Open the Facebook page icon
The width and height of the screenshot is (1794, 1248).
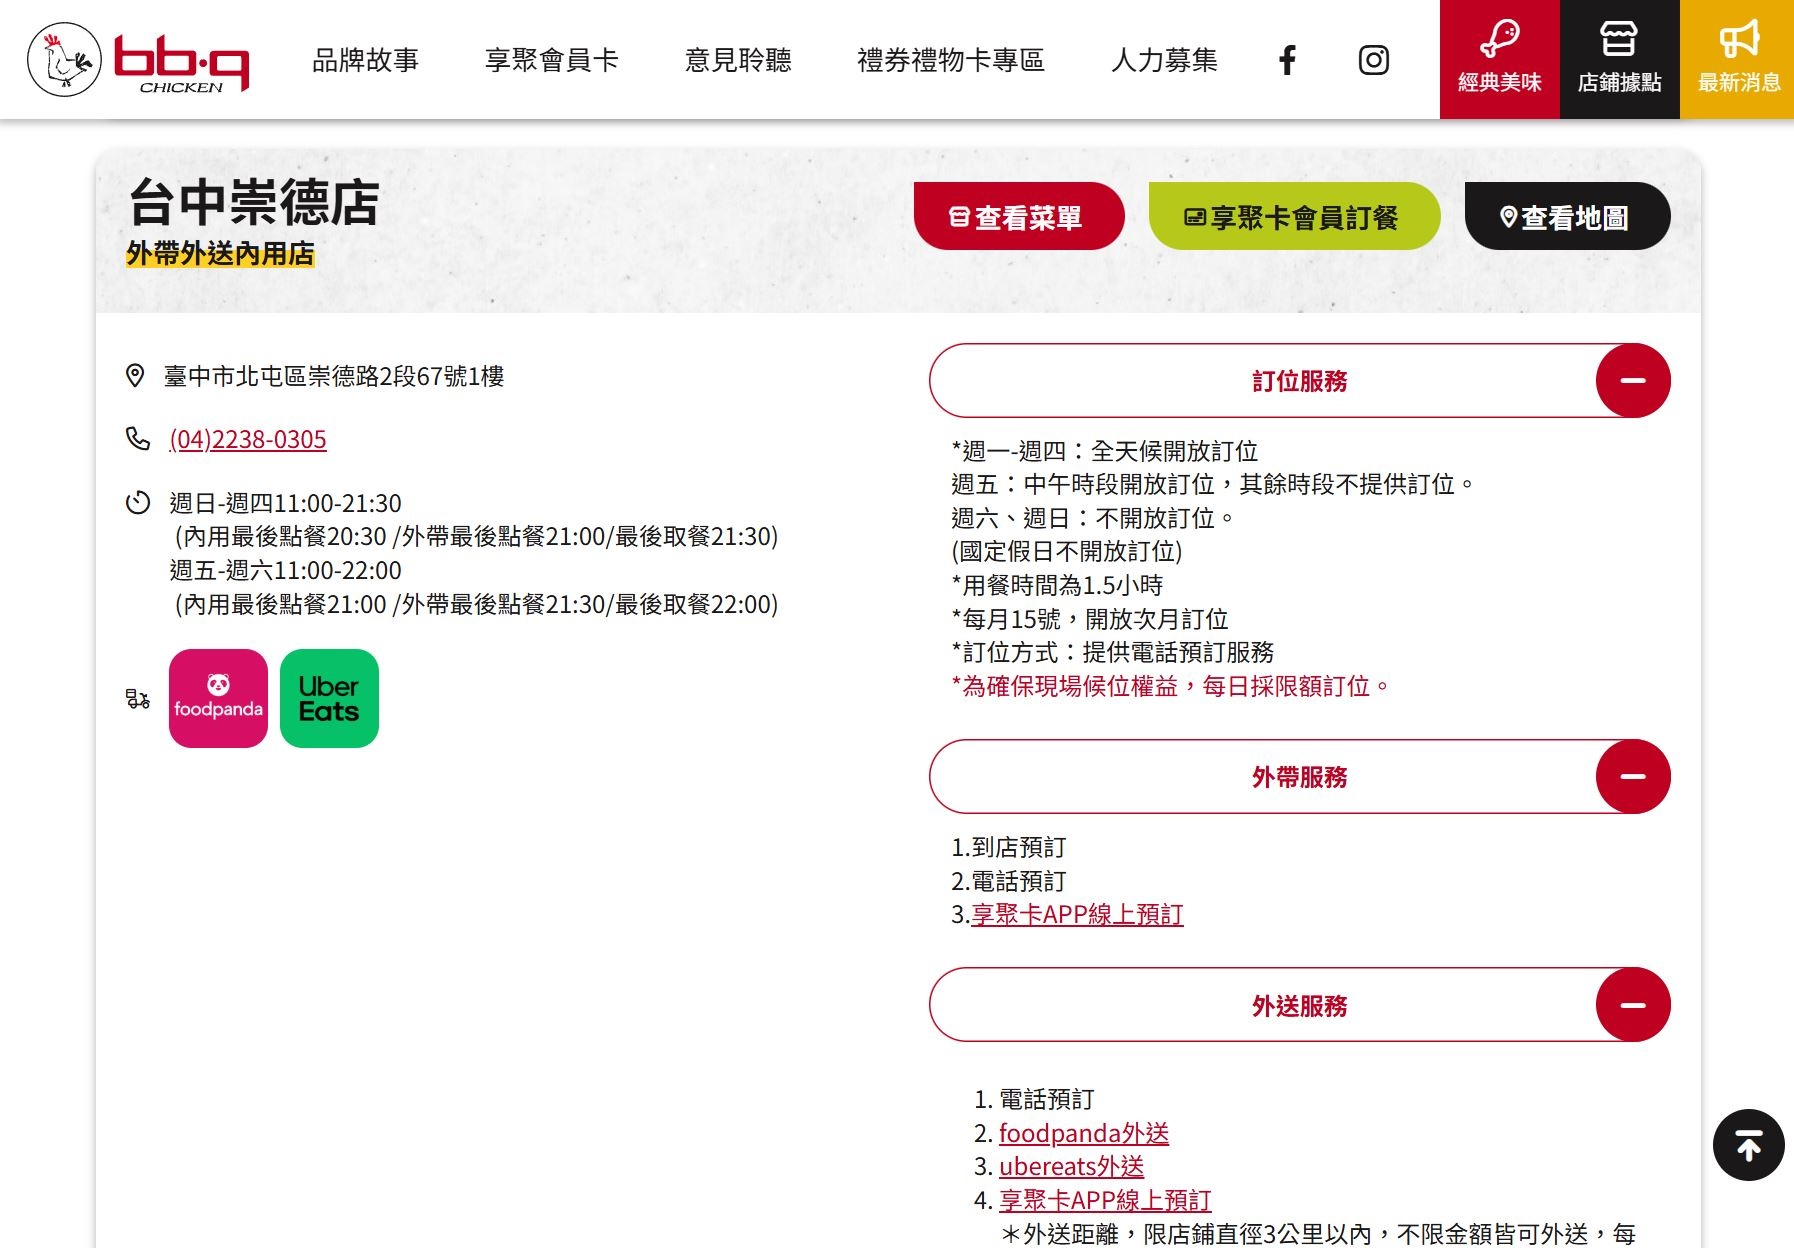point(1288,60)
